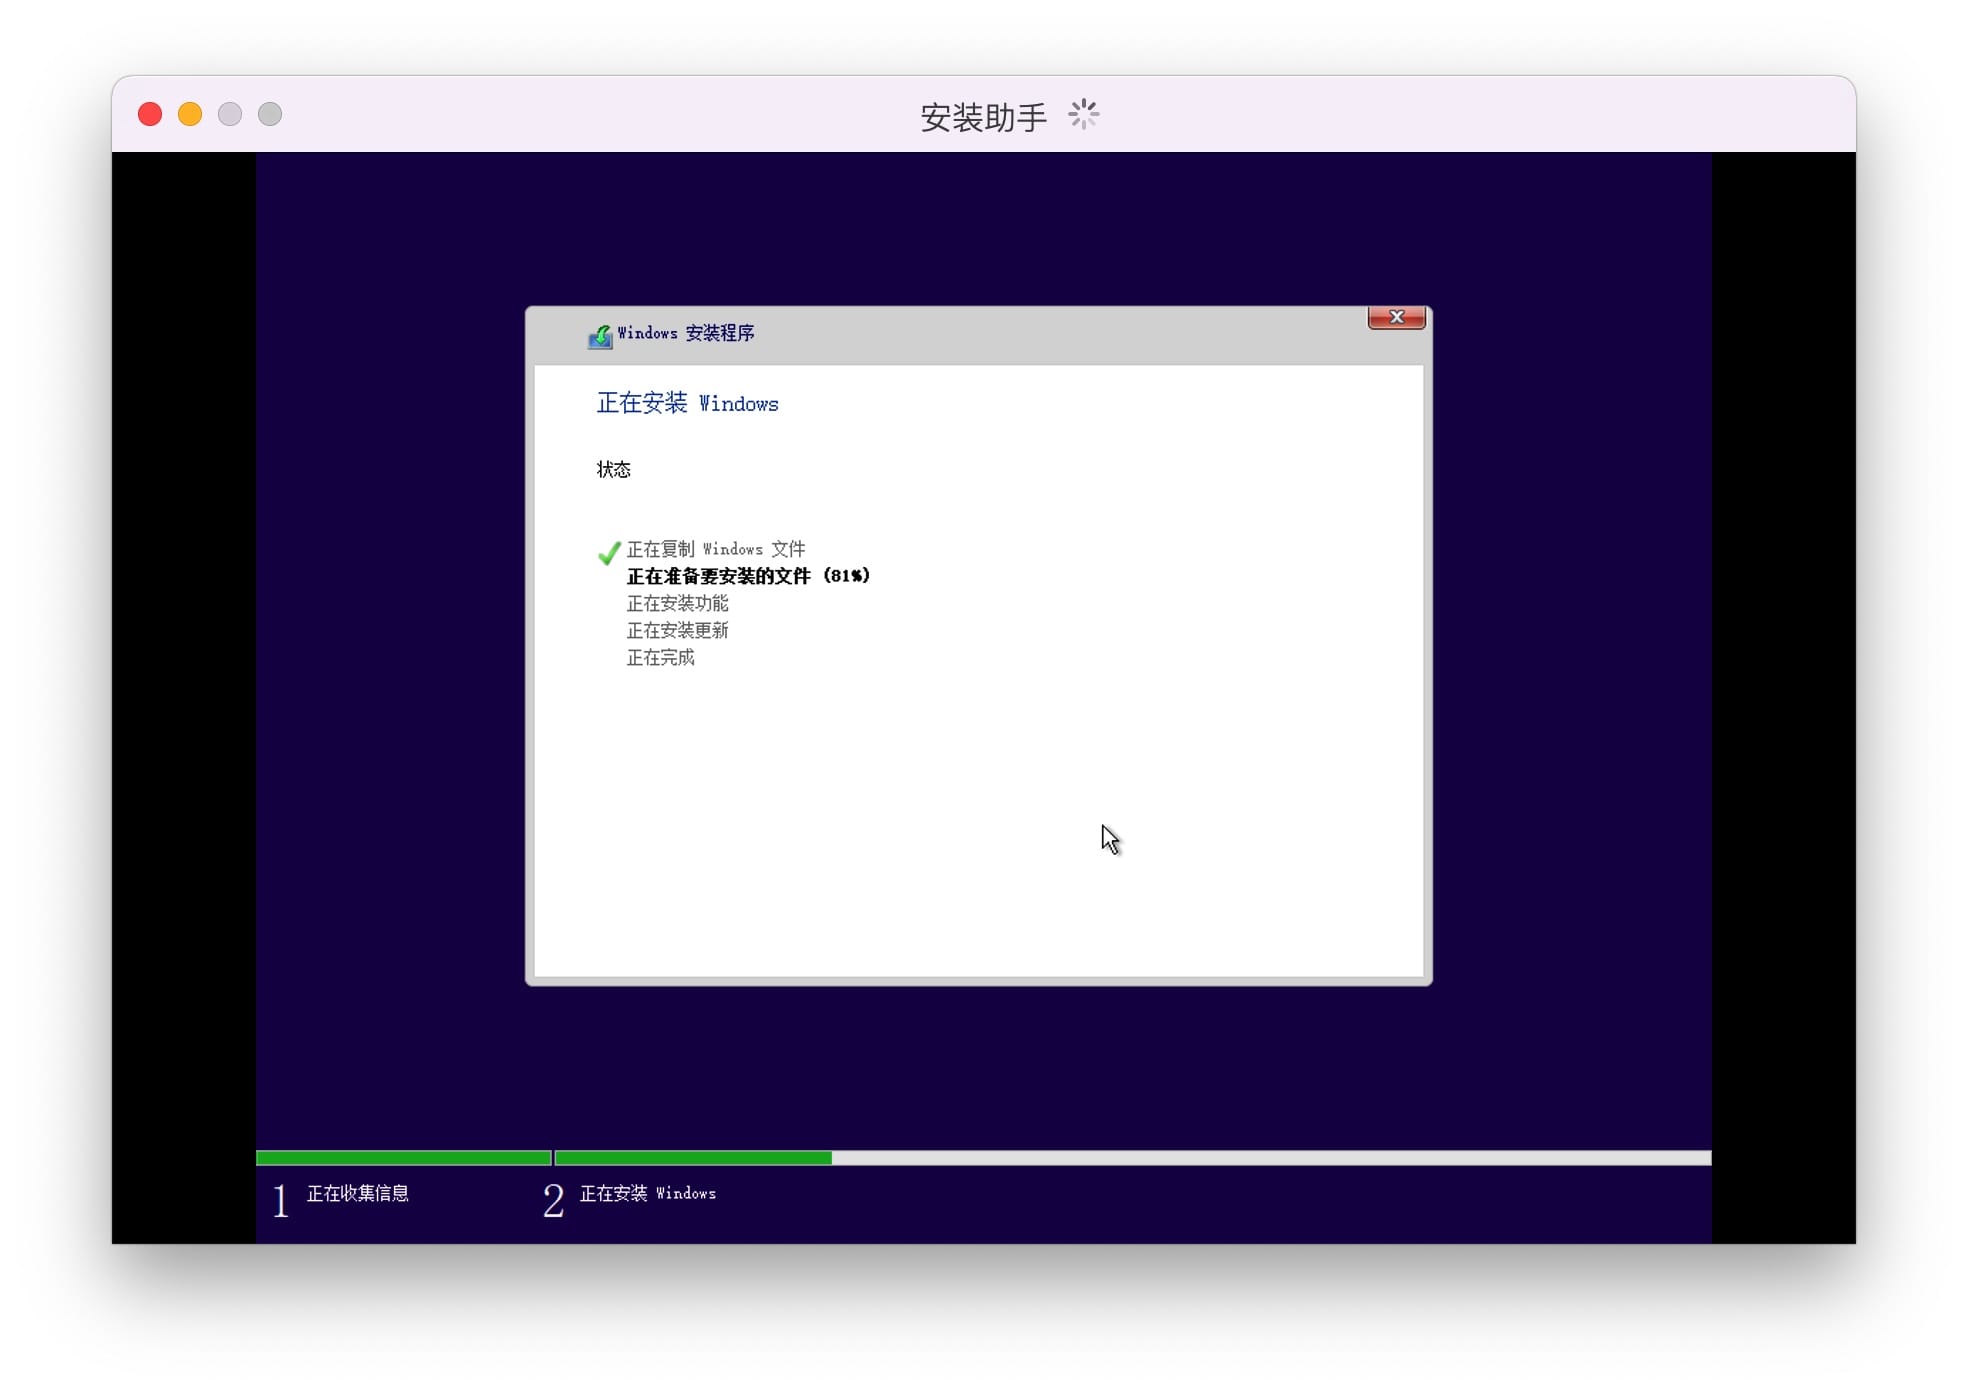The image size is (1968, 1392).
Task: Click the 正在安装功能 status line
Action: tap(677, 603)
